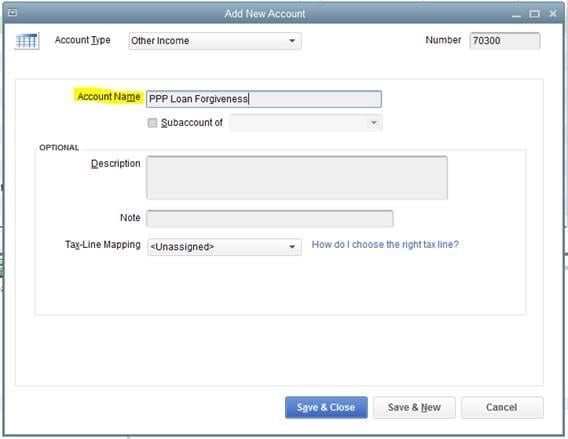Viewport: 568px width, 439px height.
Task: Expand the Subaccount of parent list
Action: [x=306, y=123]
